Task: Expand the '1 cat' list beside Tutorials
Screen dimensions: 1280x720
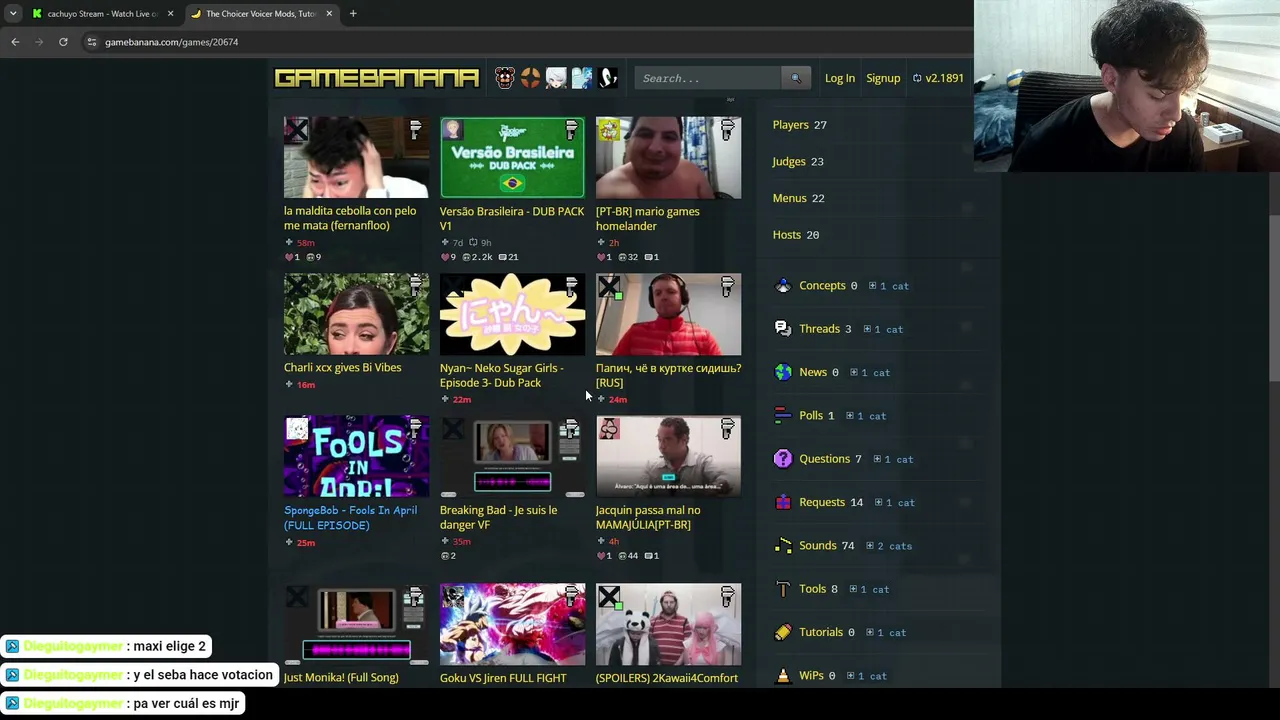Action: click(x=885, y=633)
